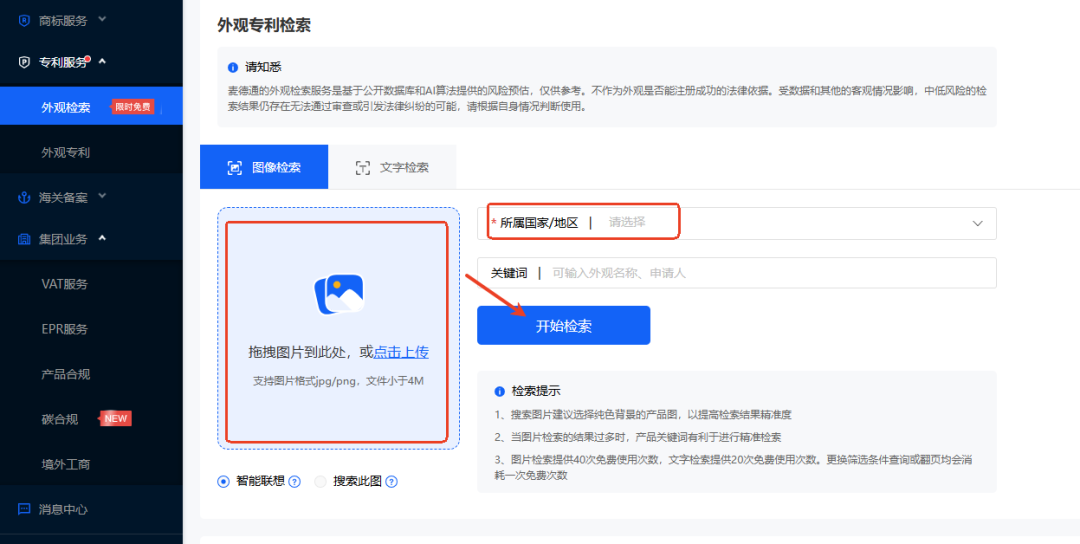The image size is (1080, 544).
Task: Click the text scan icon on 文字检索 tab
Action: click(x=362, y=167)
